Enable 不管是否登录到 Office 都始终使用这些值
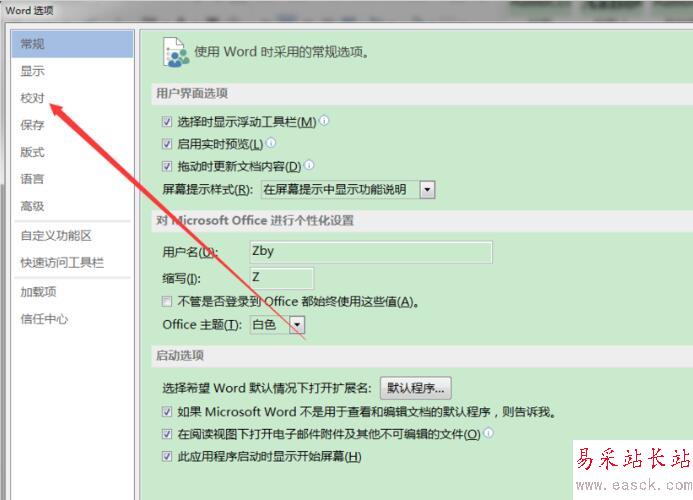 [167, 302]
